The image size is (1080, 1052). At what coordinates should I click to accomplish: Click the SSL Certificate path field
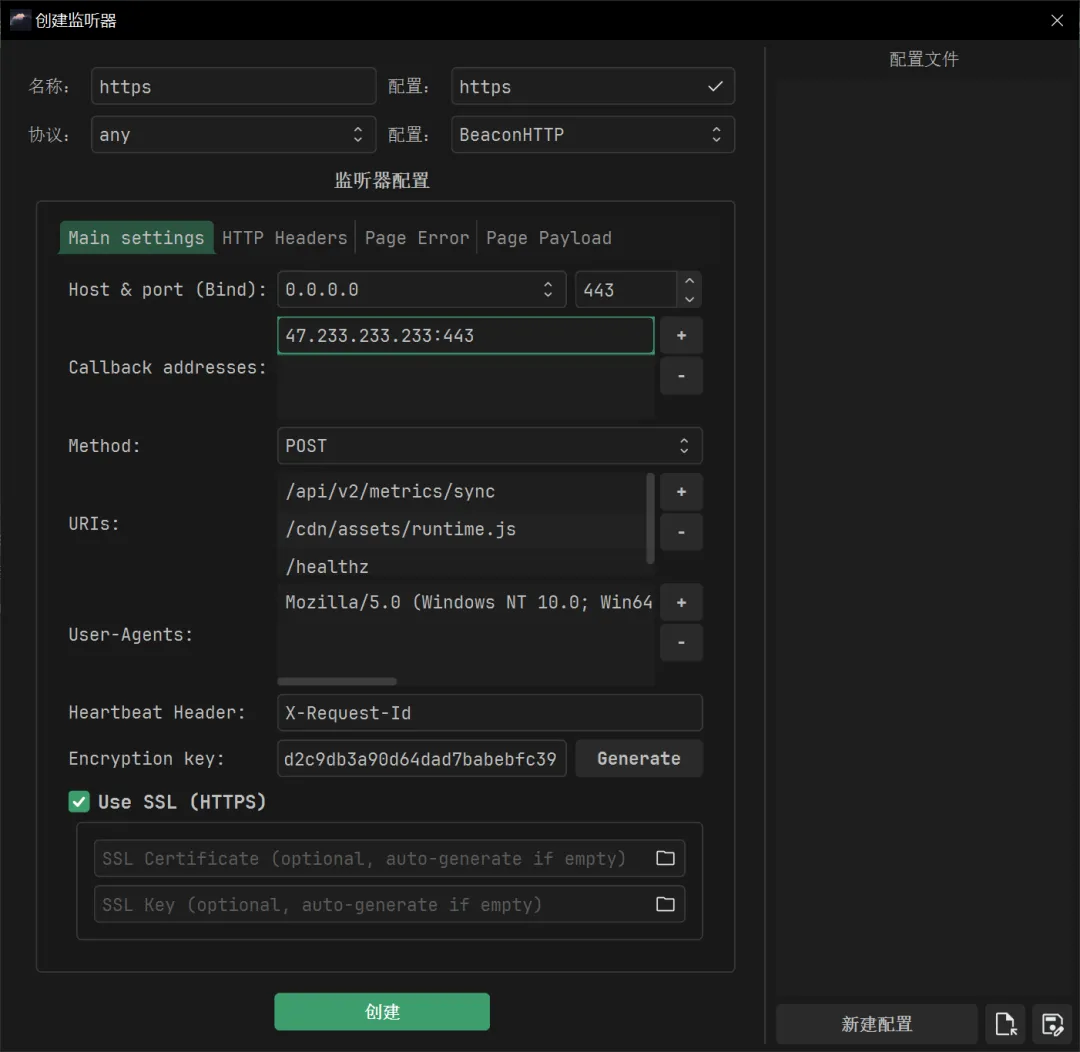pyautogui.click(x=389, y=858)
